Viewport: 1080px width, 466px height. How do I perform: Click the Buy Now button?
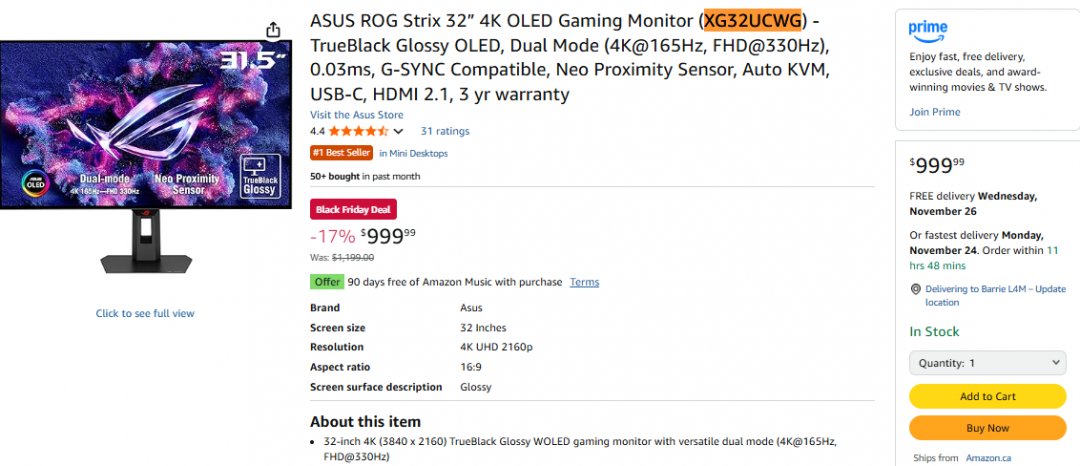(x=987, y=428)
